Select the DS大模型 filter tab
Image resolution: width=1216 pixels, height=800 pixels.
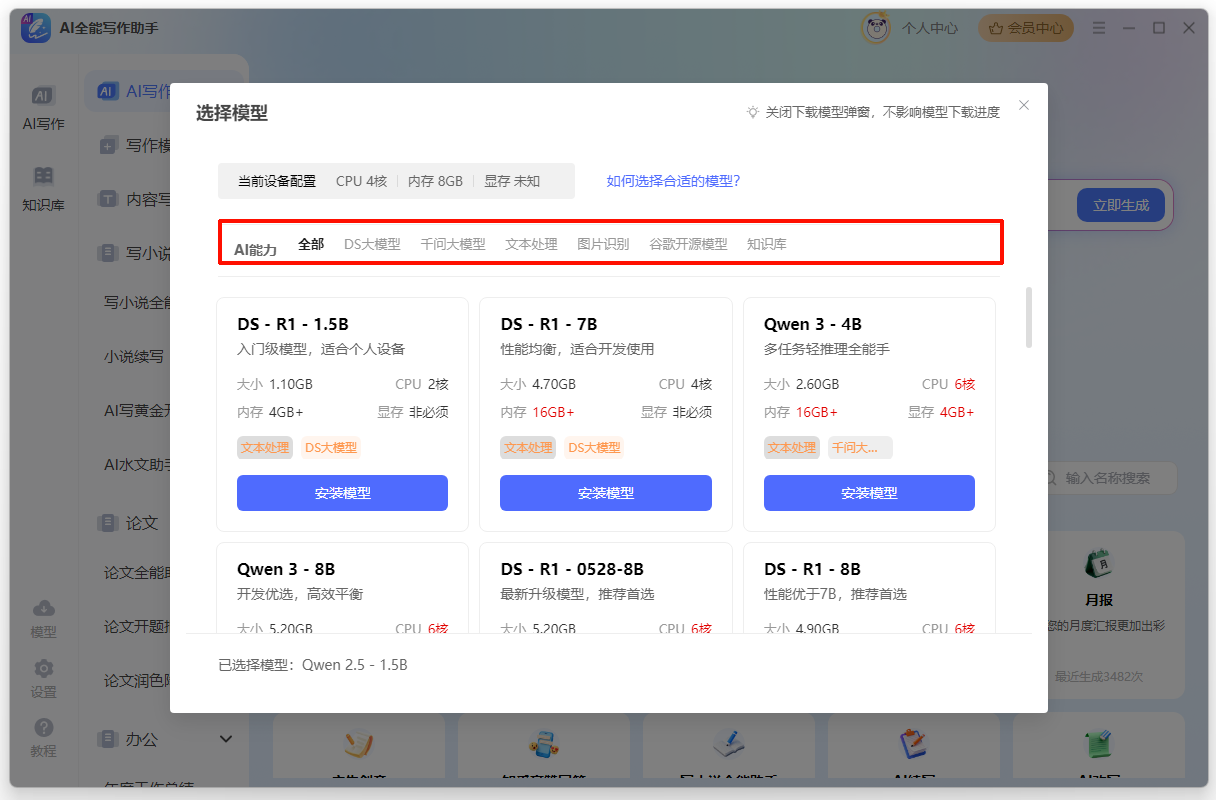[x=372, y=244]
